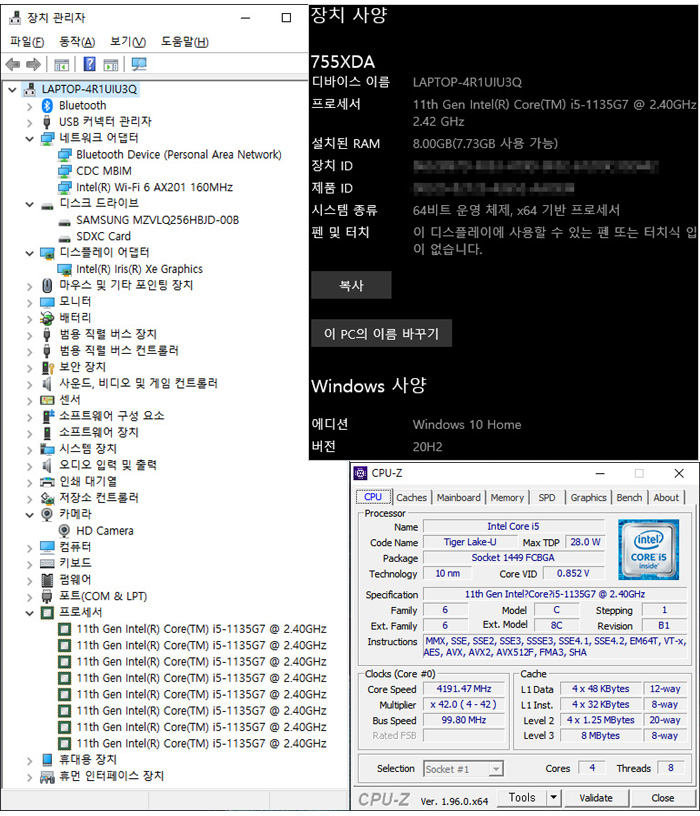700x816 pixels.
Task: Open the Tools dropdown arrow in CPU-Z
Action: (x=553, y=797)
